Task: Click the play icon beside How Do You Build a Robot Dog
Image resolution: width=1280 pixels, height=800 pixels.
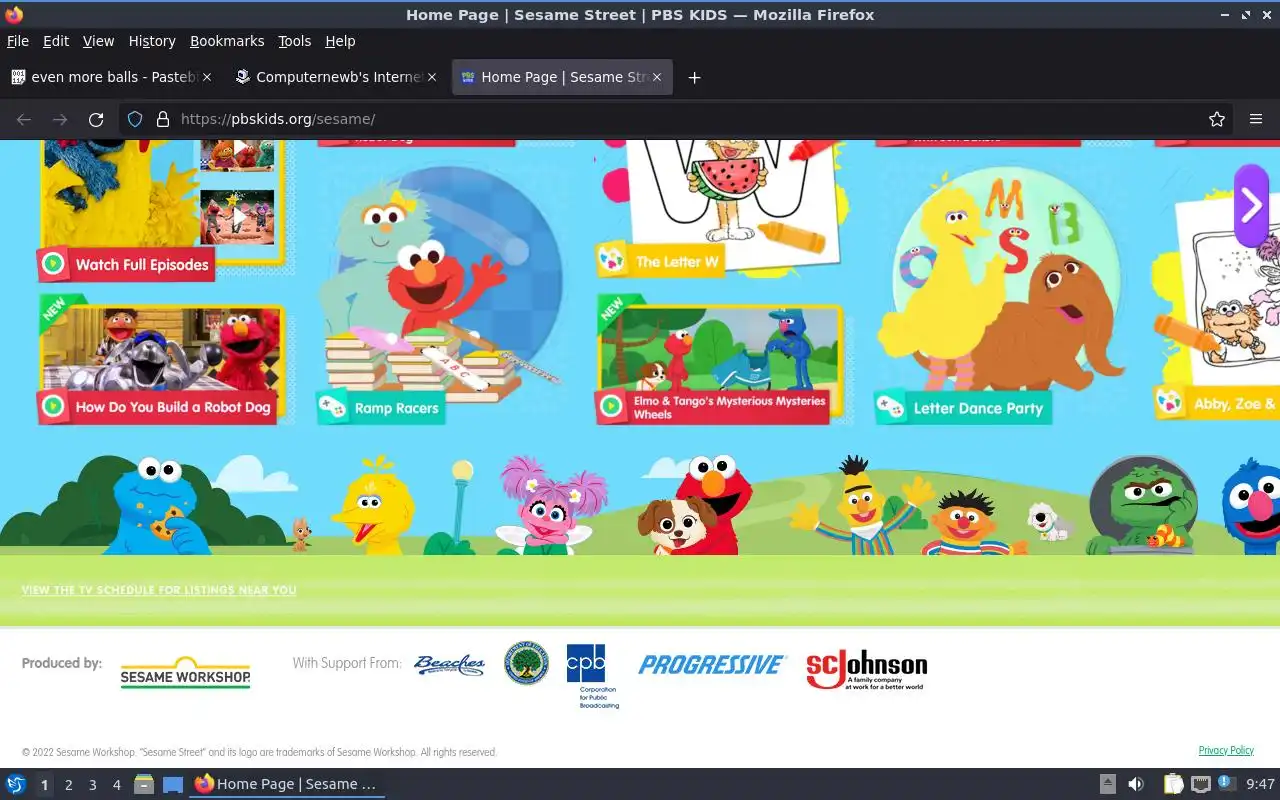Action: [x=54, y=407]
